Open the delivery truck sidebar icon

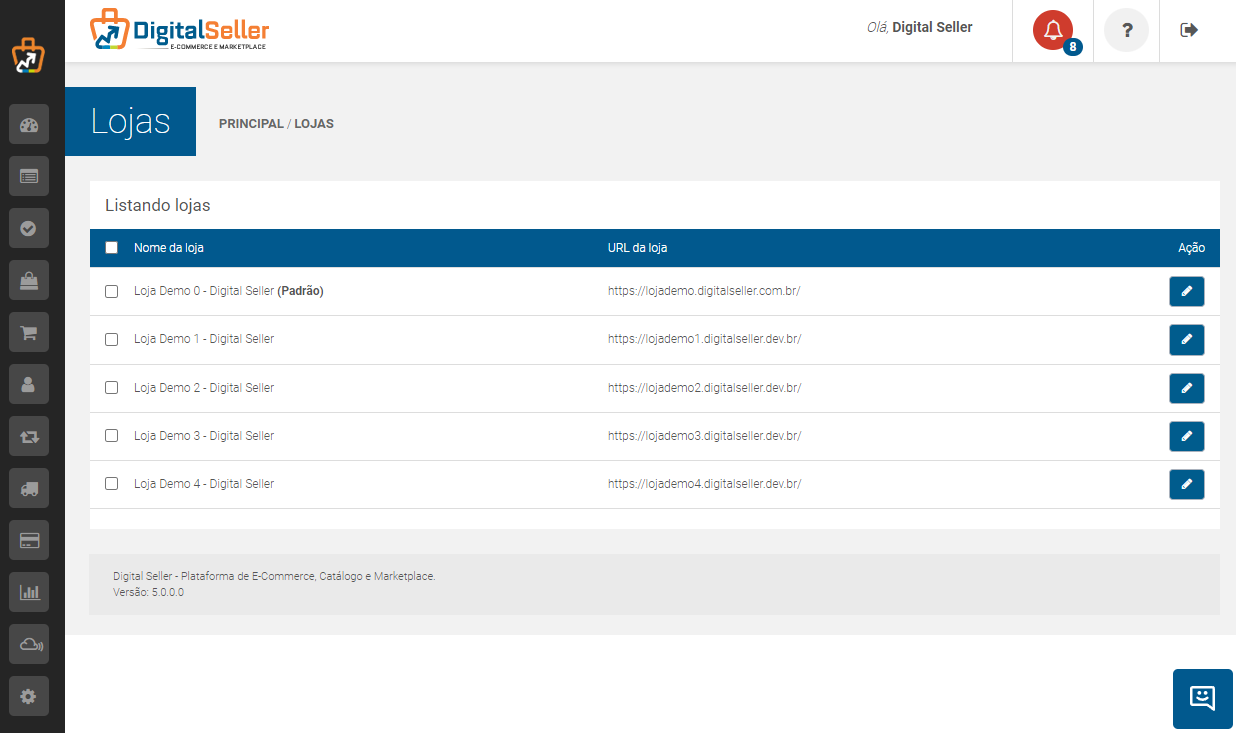tap(28, 488)
